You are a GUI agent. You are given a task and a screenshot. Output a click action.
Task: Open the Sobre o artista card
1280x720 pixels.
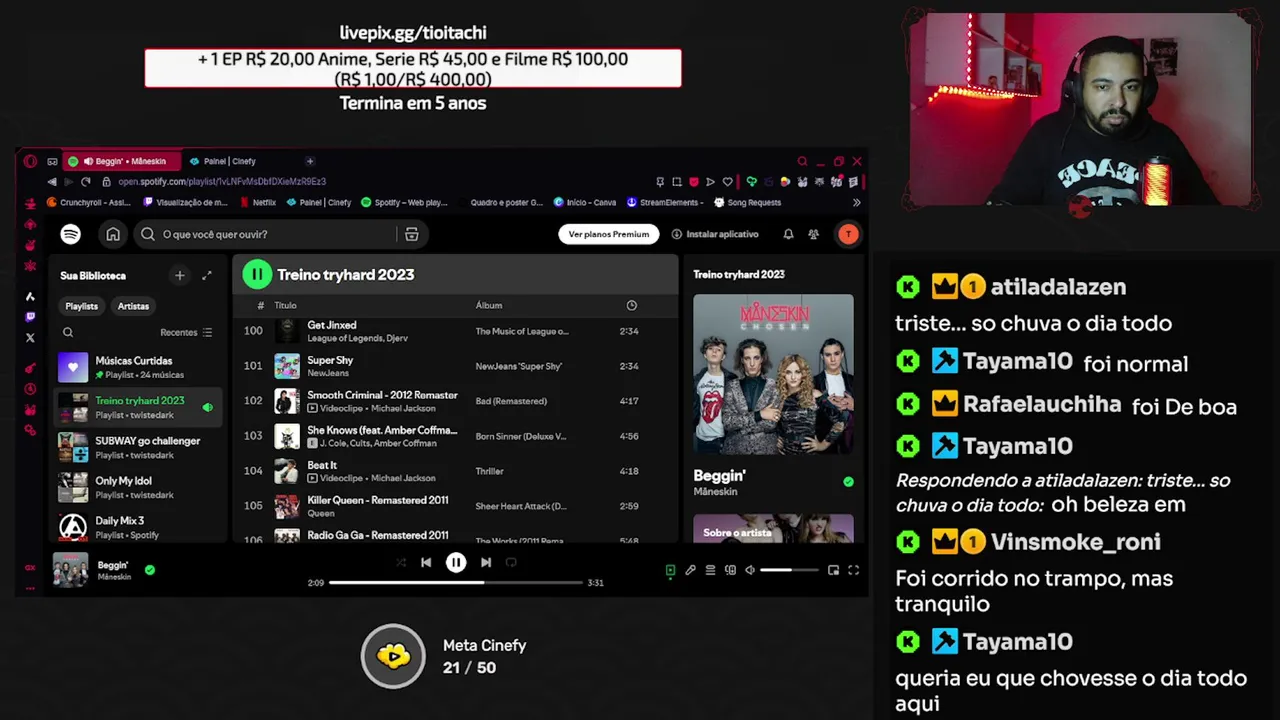point(773,529)
